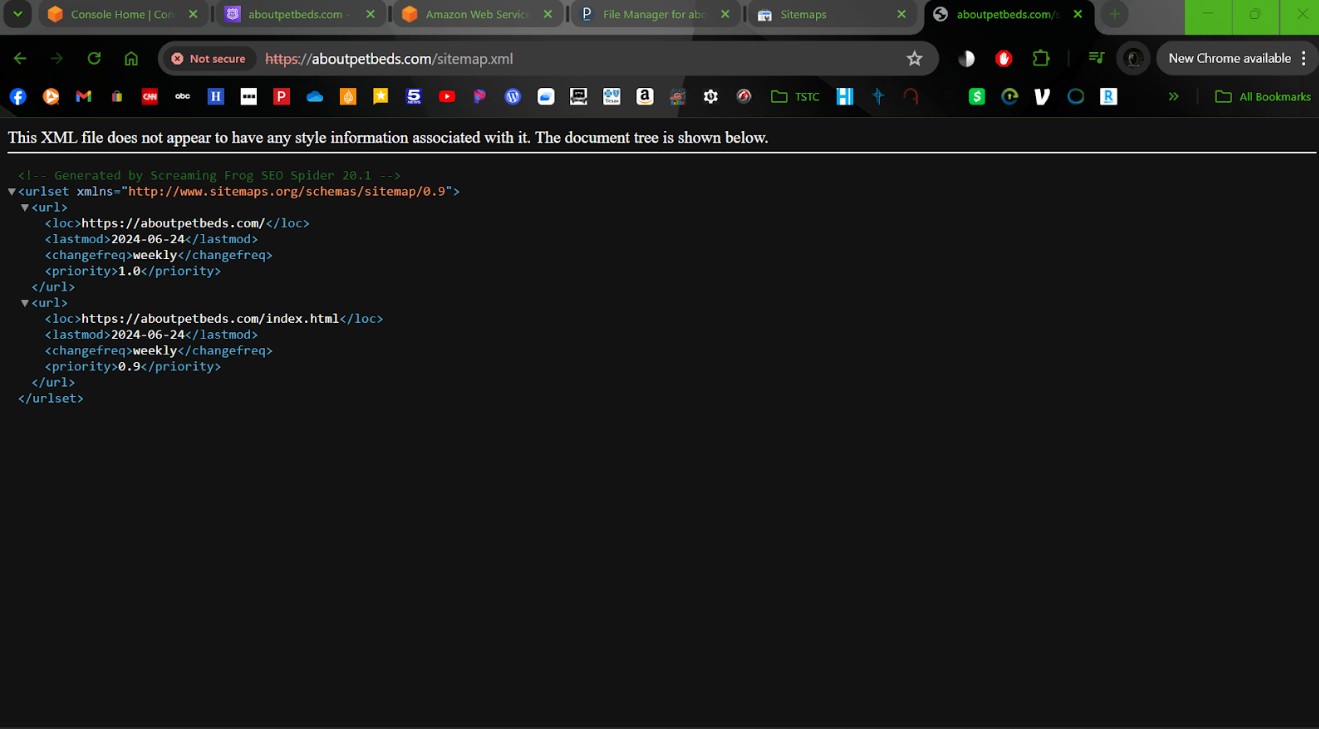The width and height of the screenshot is (1319, 729).
Task: Bookmark this page with the star
Action: [914, 59]
